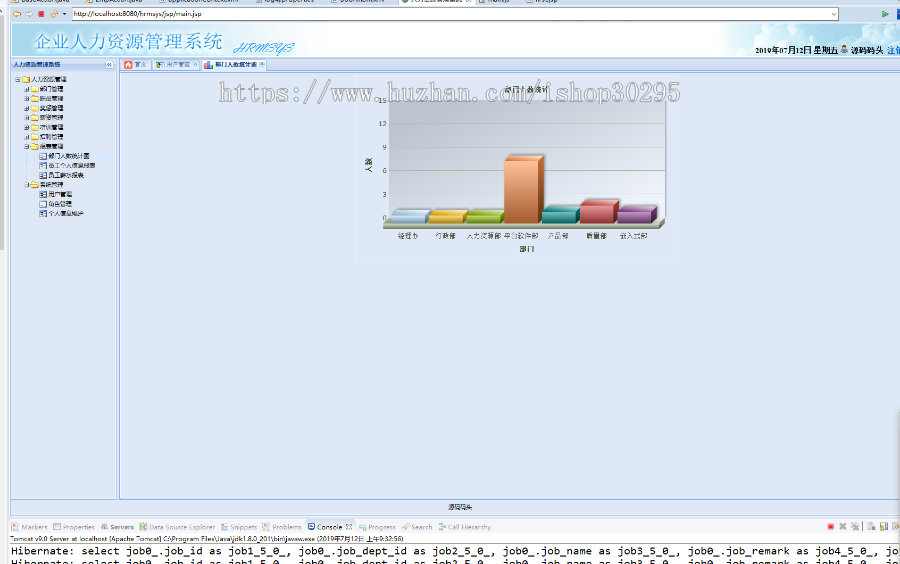Open the Search view tab
The height and width of the screenshot is (564, 900).
[x=417, y=527]
